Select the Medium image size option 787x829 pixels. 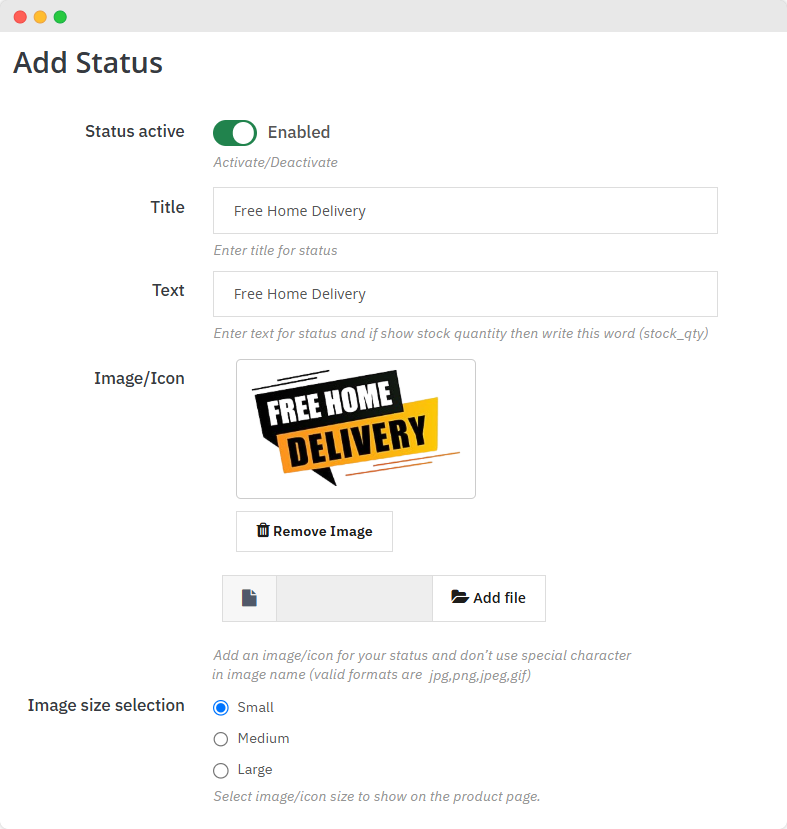coord(221,739)
